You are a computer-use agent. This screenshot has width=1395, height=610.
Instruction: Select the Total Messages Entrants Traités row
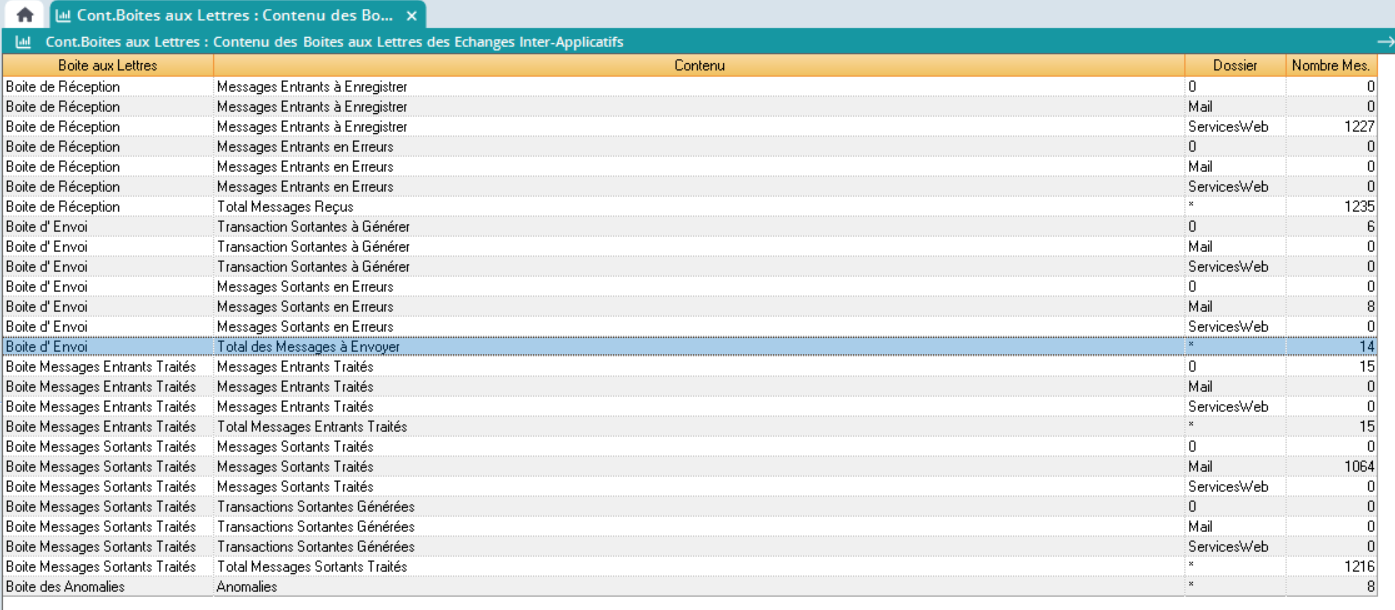pos(312,427)
